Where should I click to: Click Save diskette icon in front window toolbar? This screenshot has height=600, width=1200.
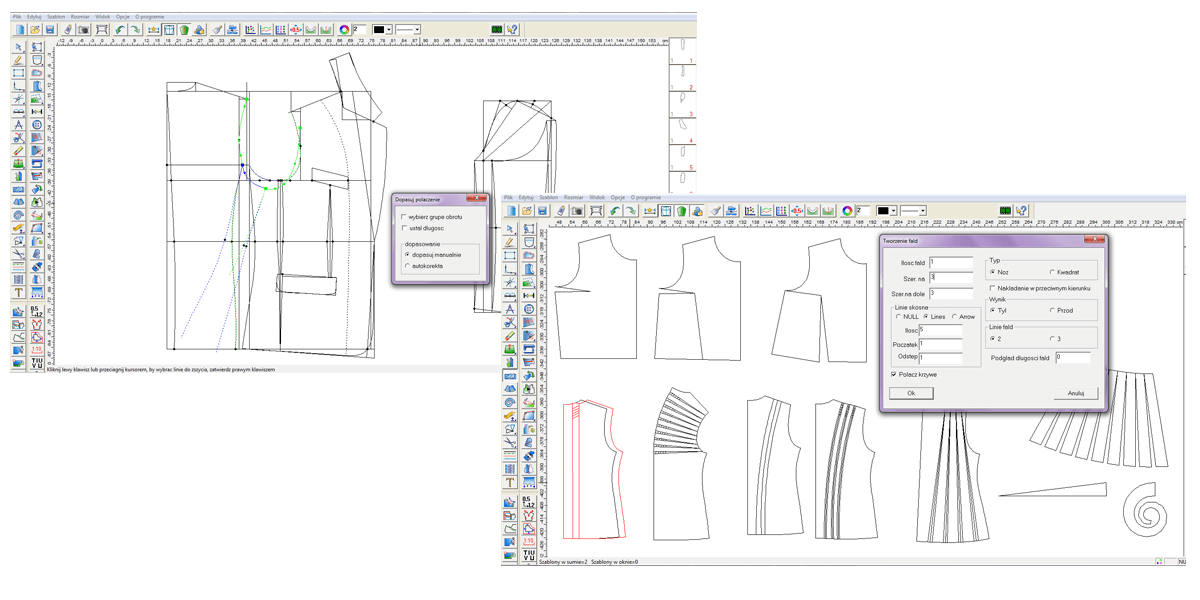click(x=542, y=211)
